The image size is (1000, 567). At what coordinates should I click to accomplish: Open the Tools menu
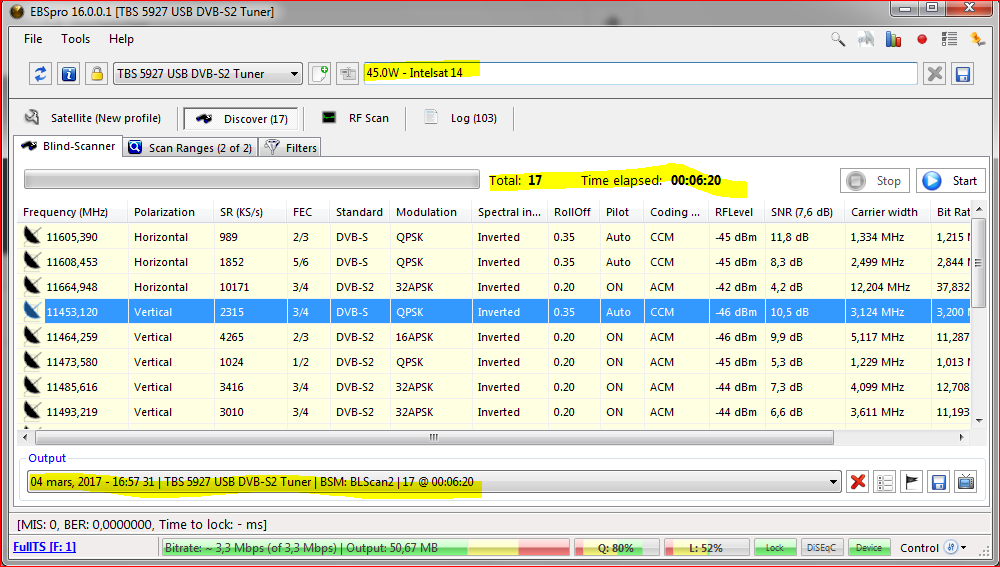pos(75,39)
